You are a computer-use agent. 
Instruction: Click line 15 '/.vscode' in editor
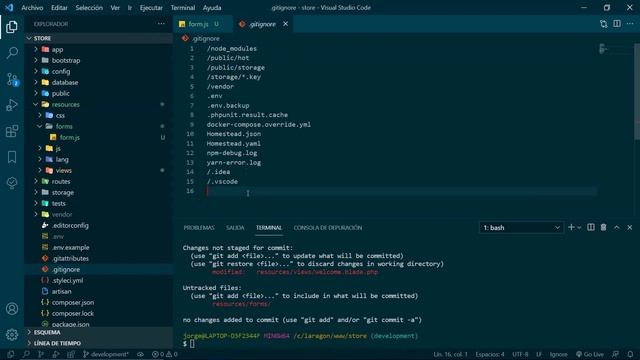222,182
